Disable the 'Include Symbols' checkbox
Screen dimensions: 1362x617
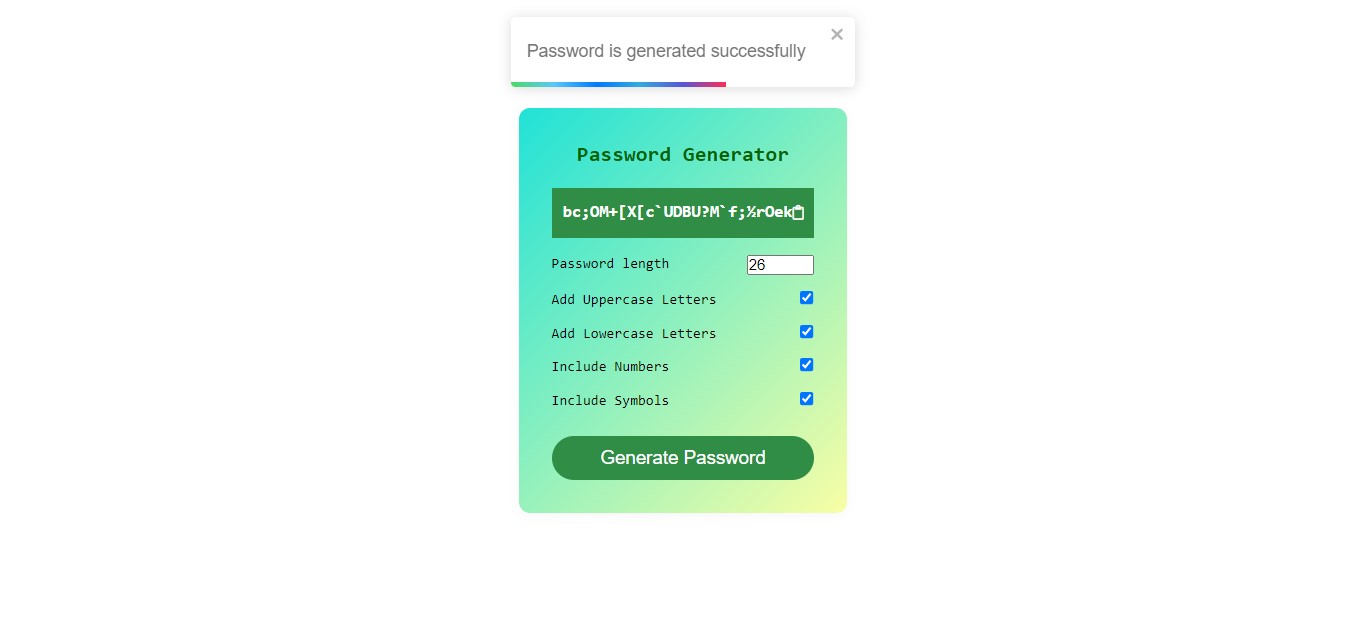coord(806,398)
